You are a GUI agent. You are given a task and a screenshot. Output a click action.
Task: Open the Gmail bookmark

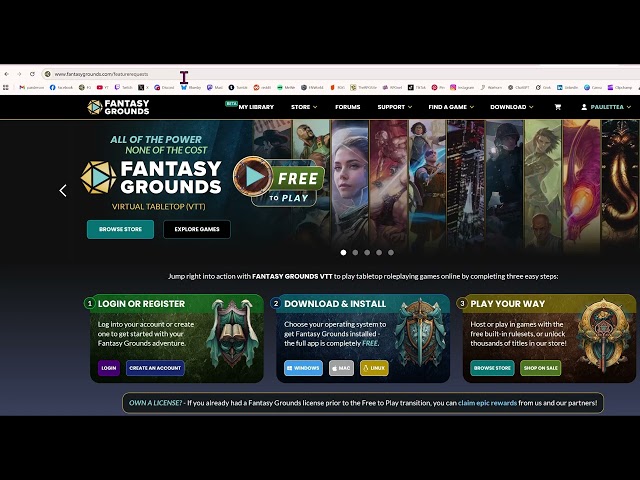(31, 87)
